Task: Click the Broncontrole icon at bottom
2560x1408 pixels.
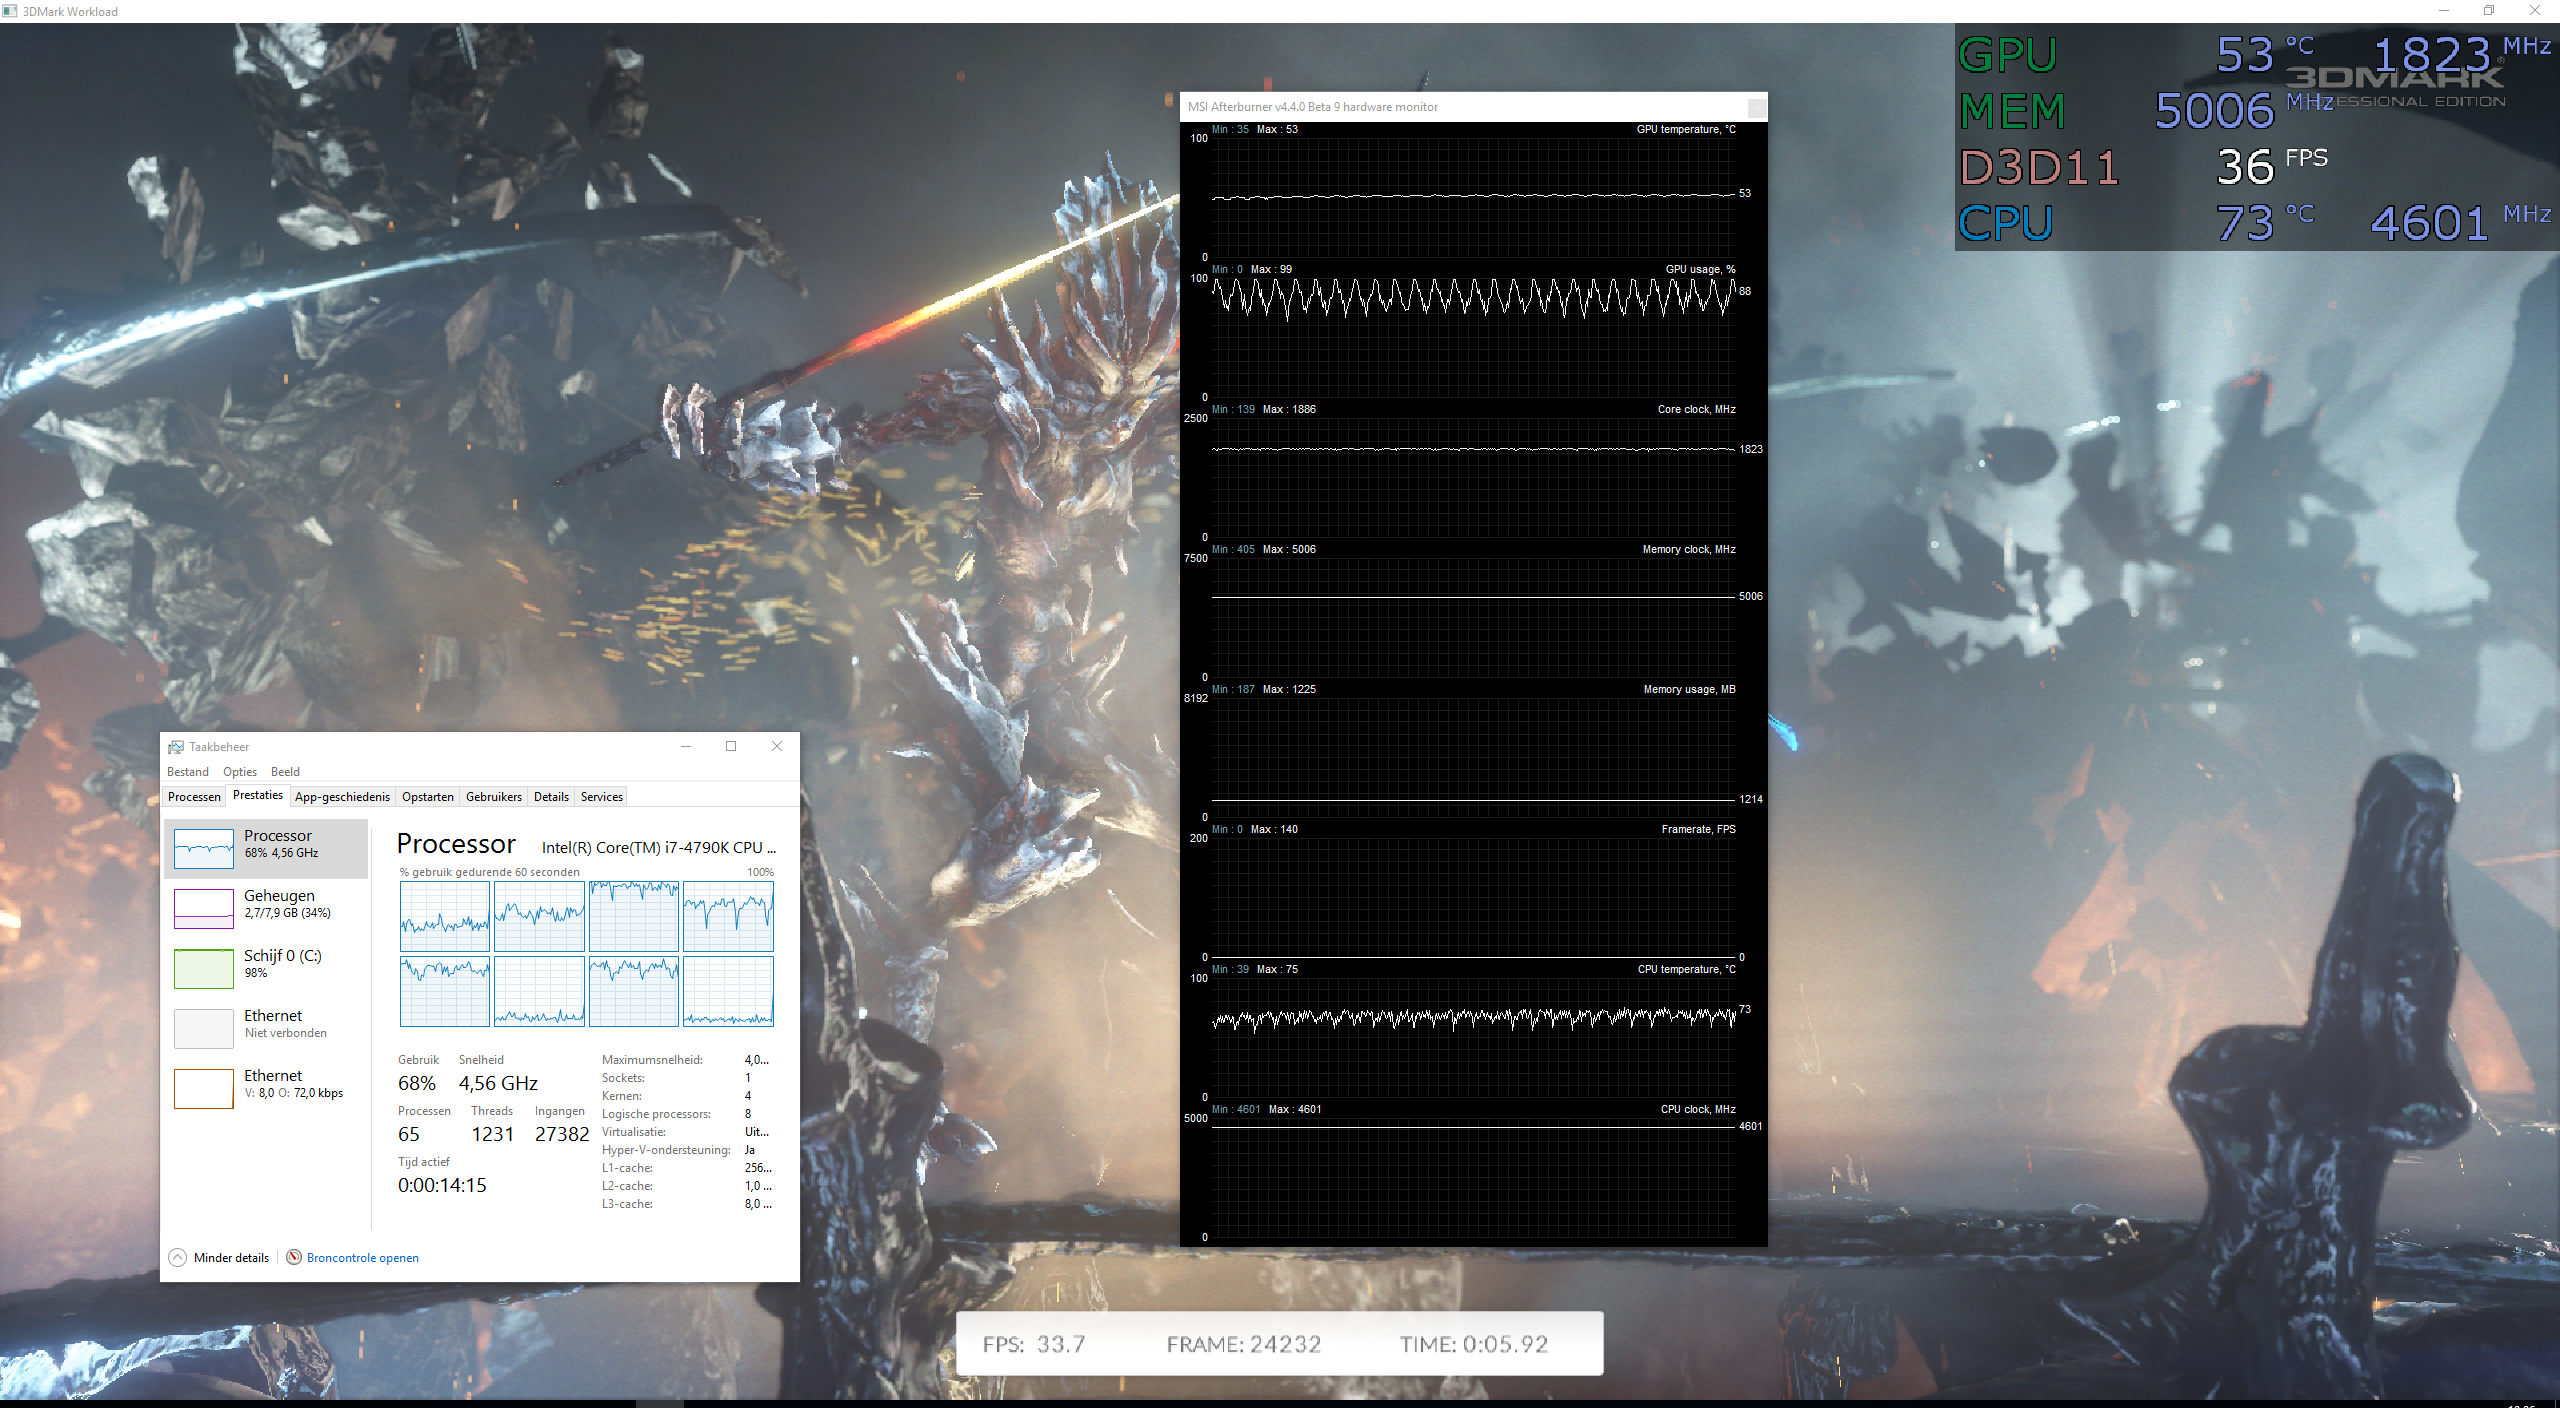Action: click(294, 1257)
